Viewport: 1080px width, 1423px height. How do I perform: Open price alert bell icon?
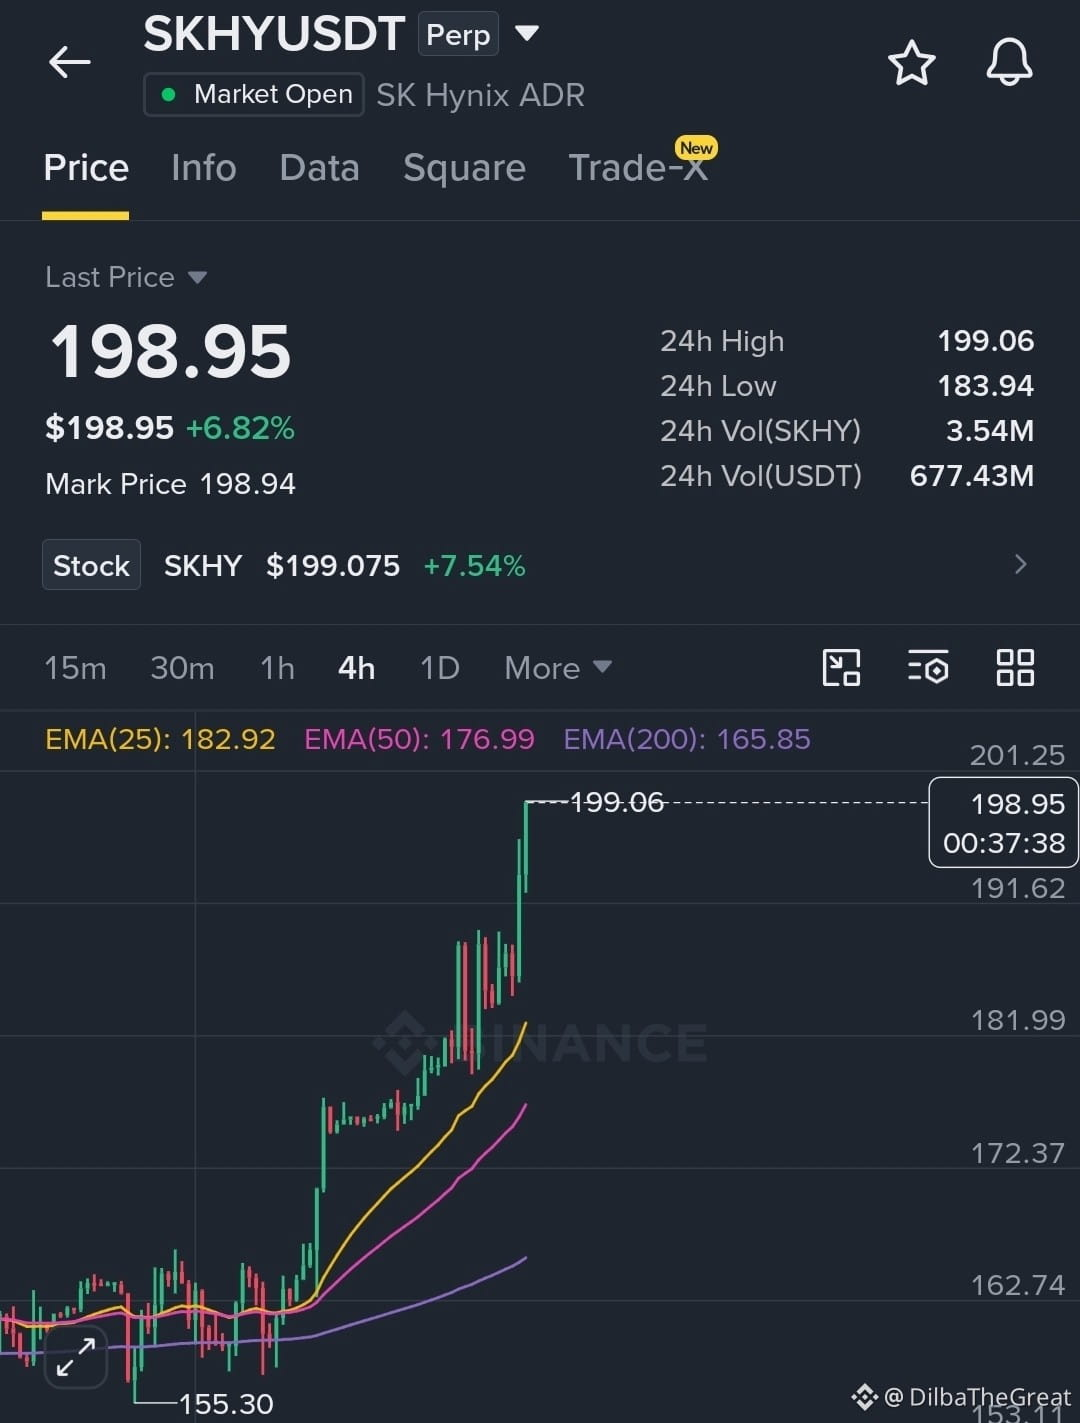point(1009,62)
